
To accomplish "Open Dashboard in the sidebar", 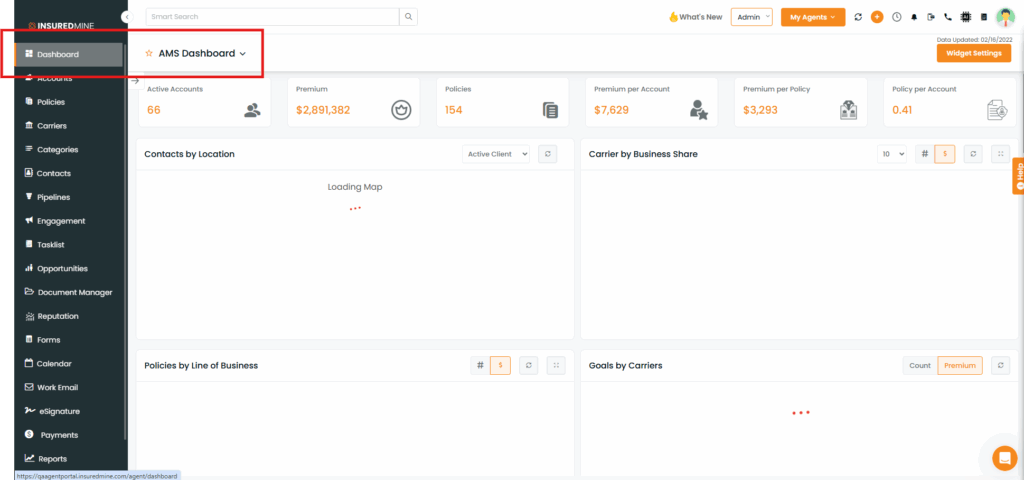I will tap(69, 54).
